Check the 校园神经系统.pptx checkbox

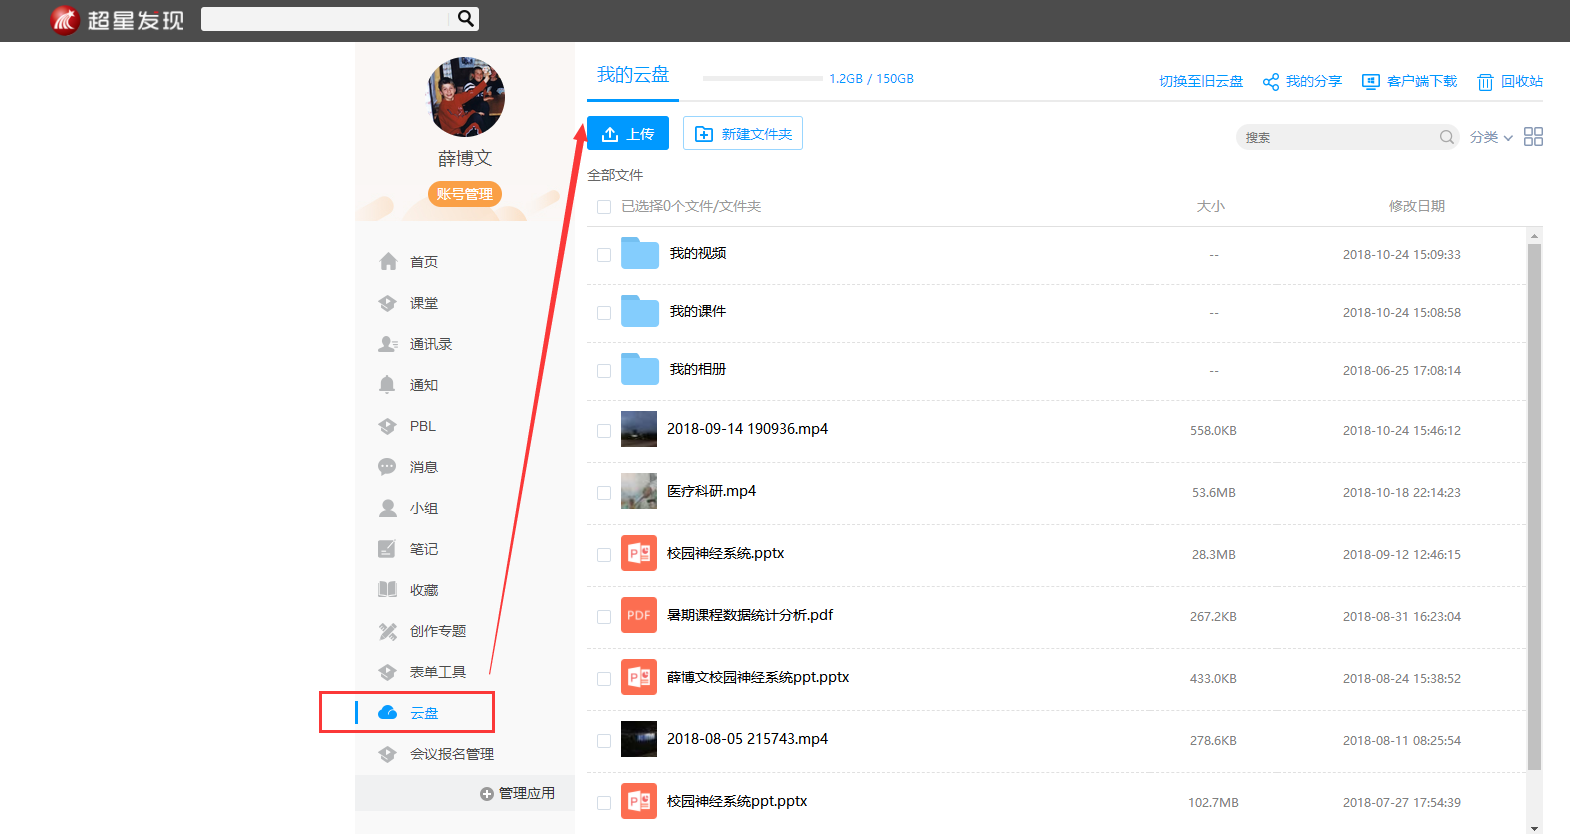[604, 555]
